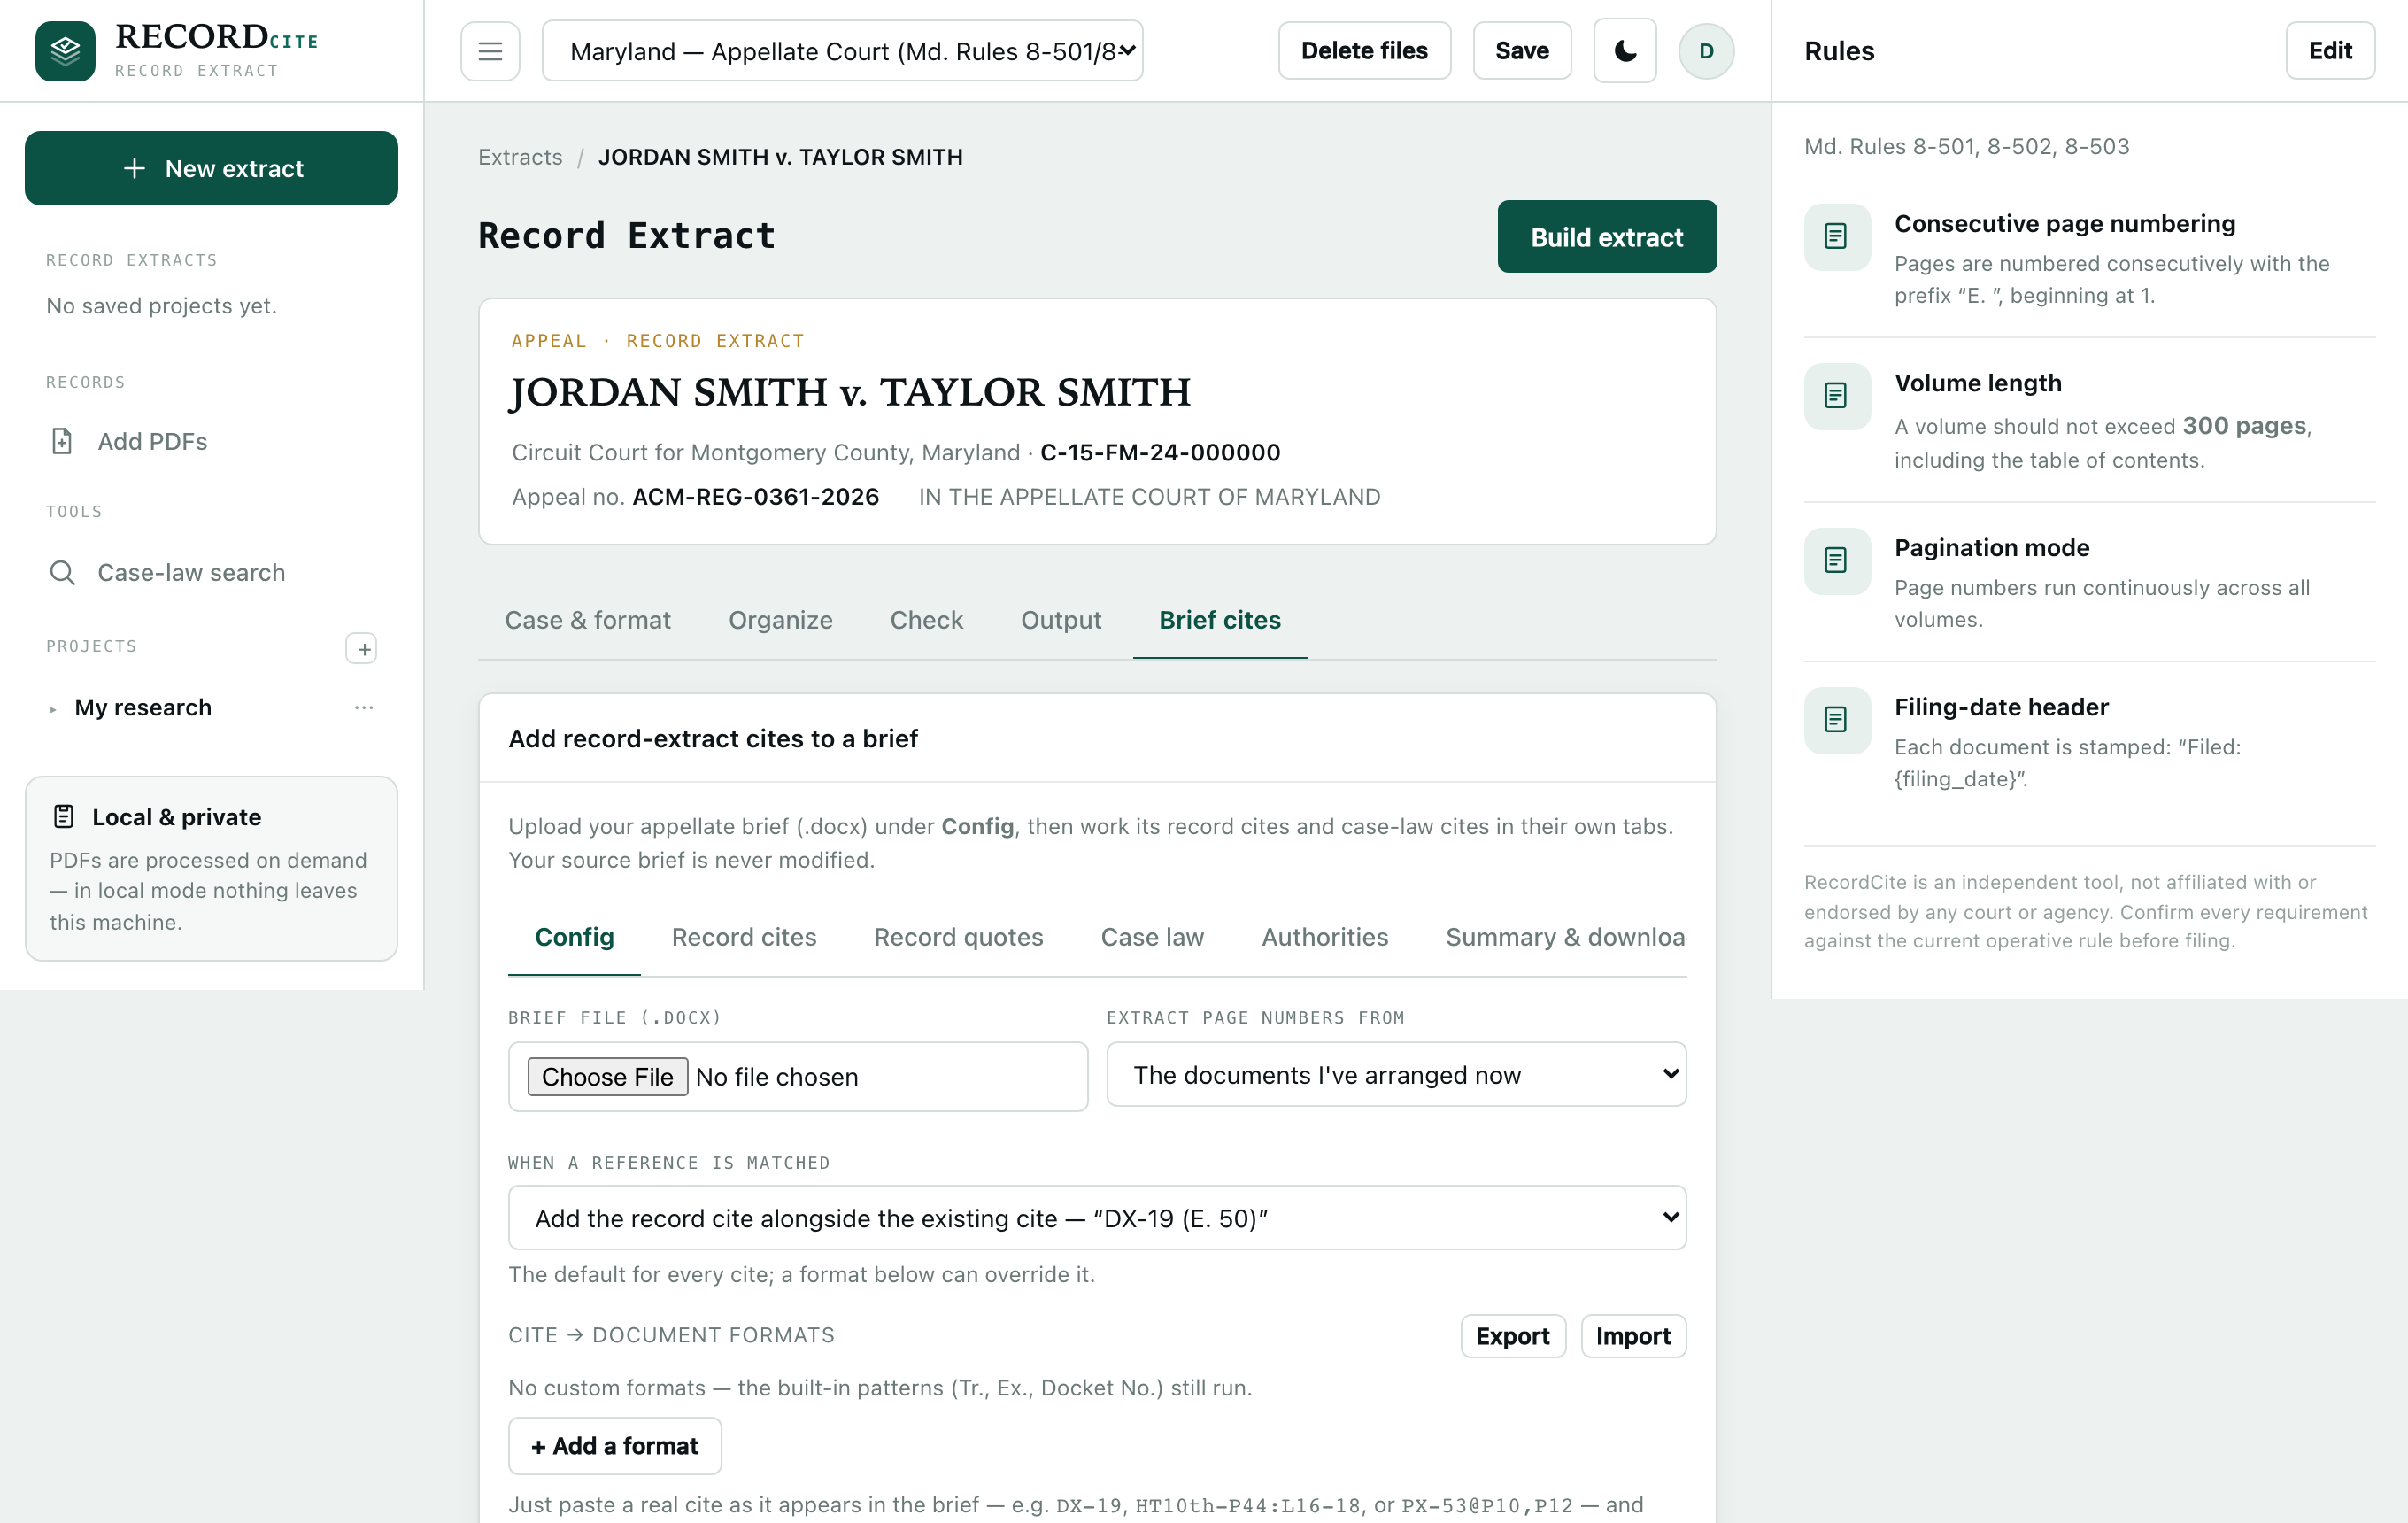Click the Pagination mode rule icon

(x=1837, y=561)
